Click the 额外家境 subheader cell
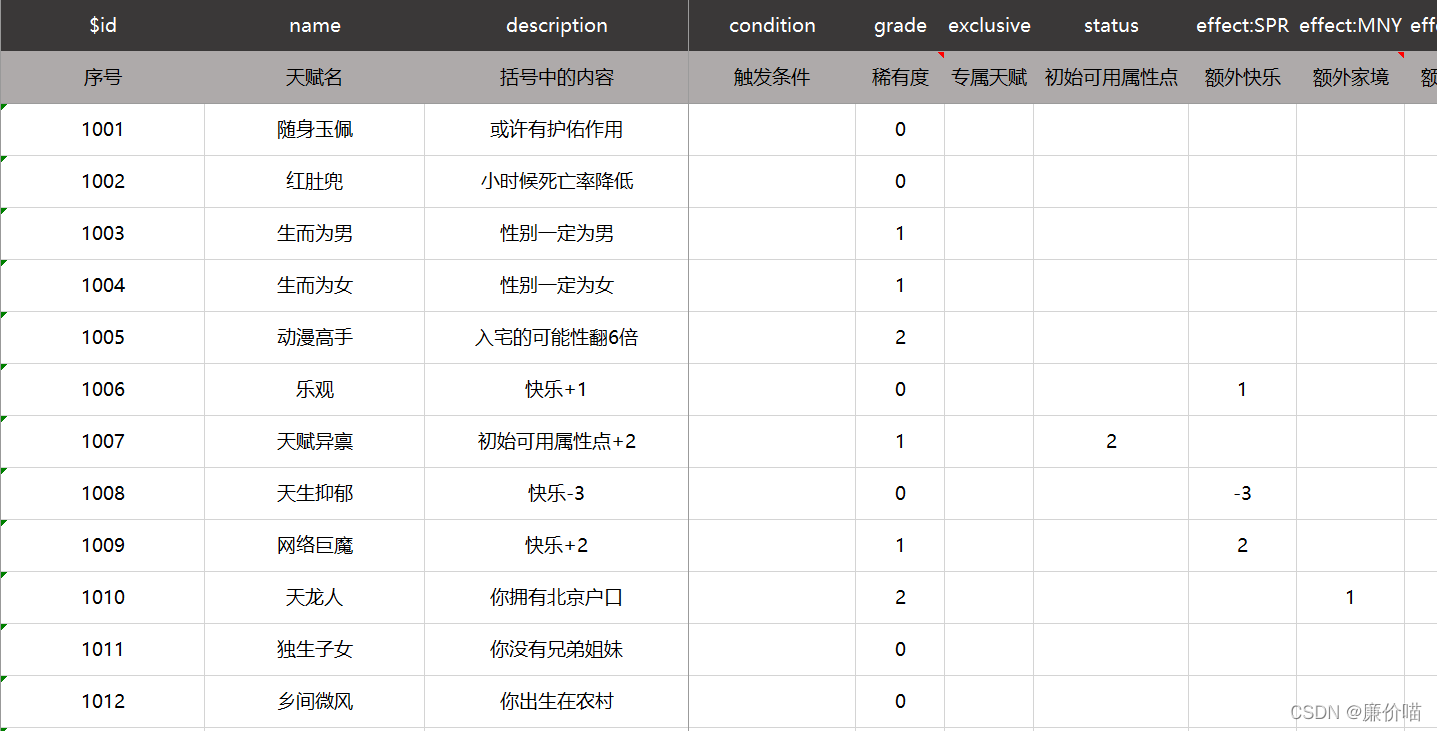This screenshot has width=1437, height=731. [x=1350, y=77]
